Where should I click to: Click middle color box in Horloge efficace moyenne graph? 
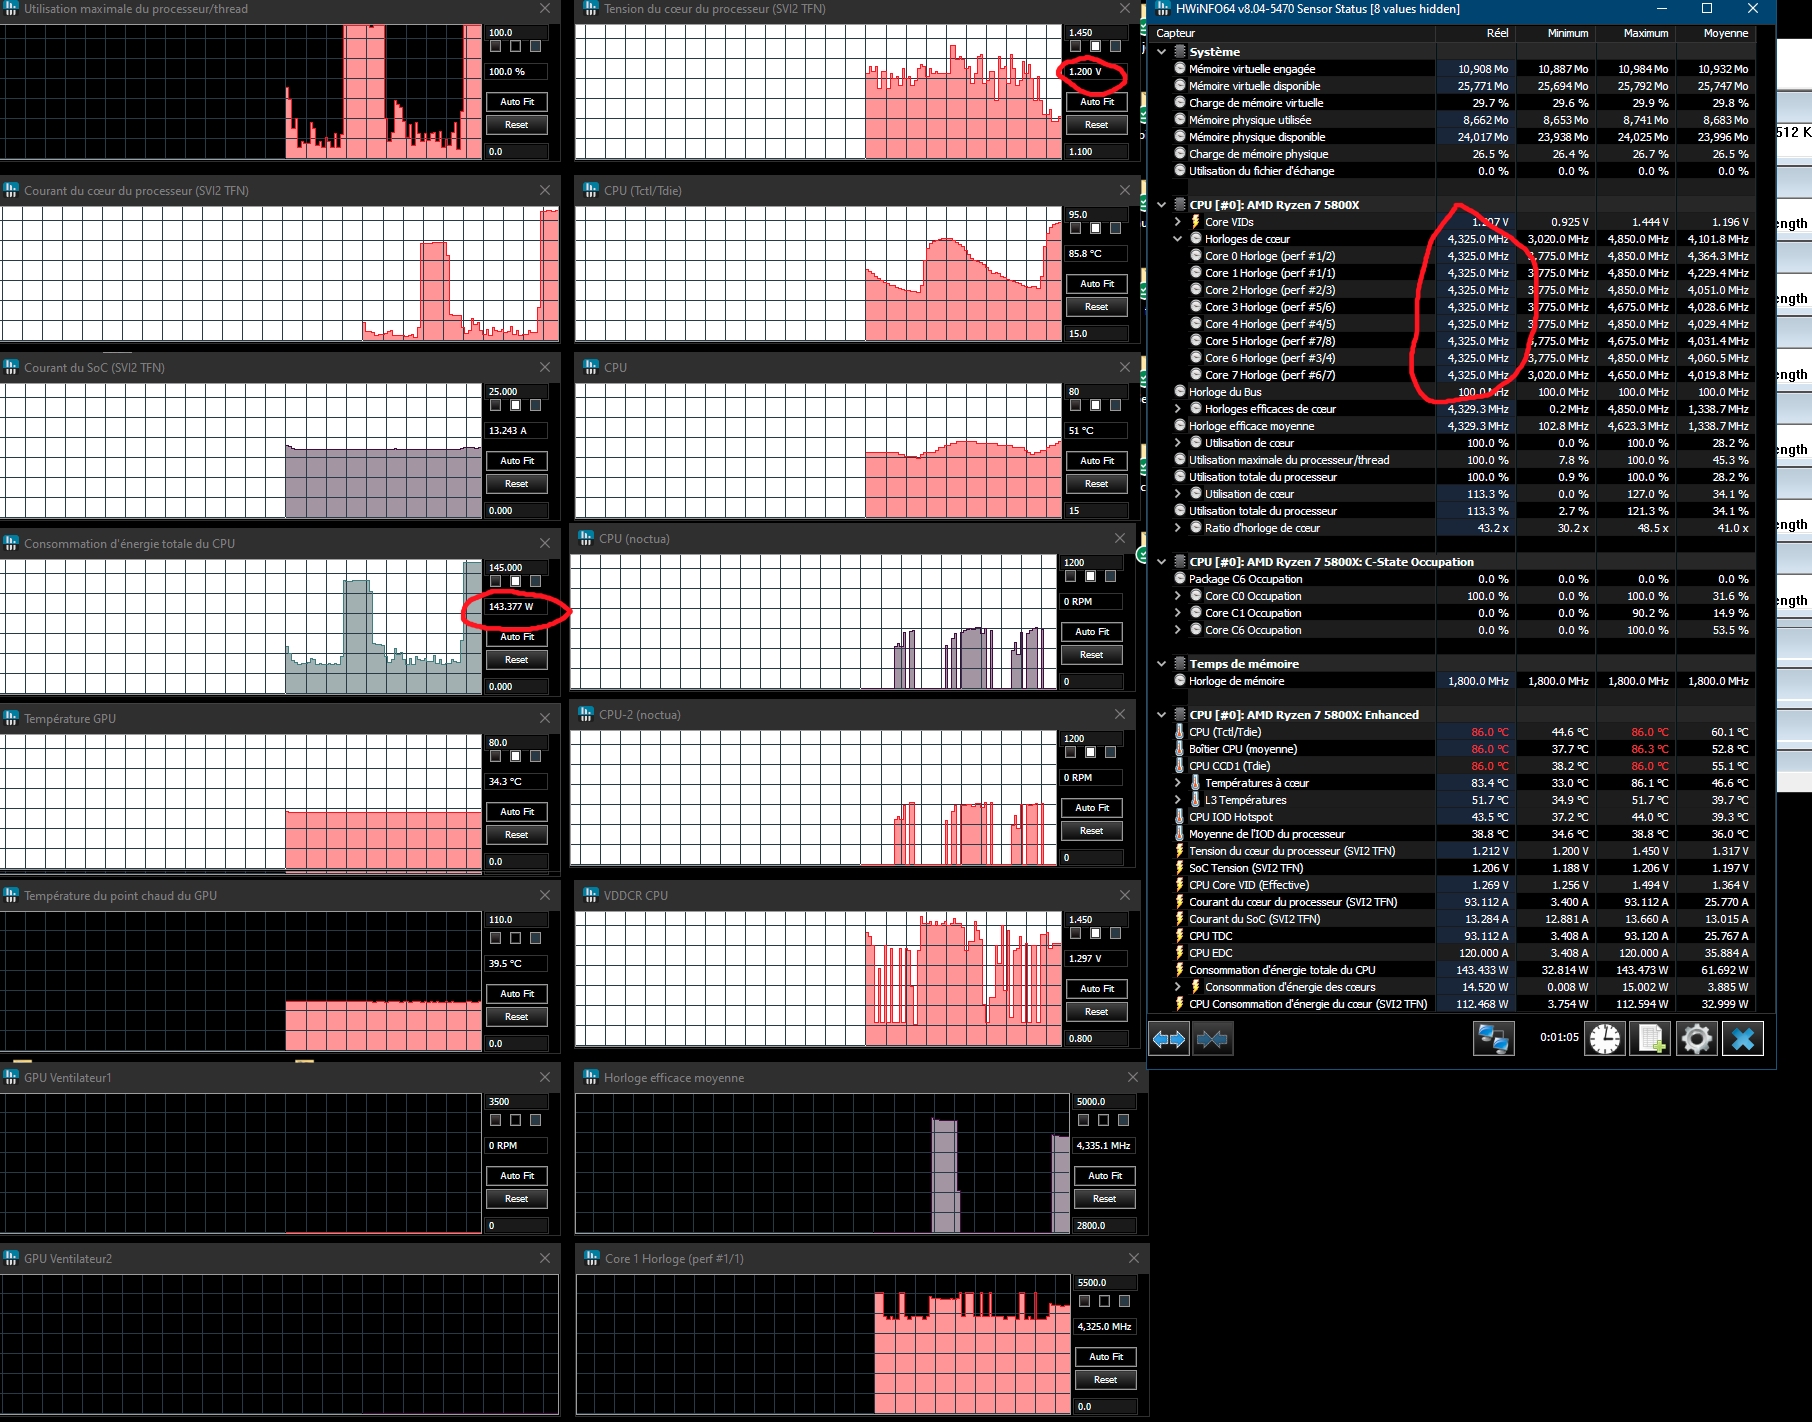(x=1104, y=1121)
